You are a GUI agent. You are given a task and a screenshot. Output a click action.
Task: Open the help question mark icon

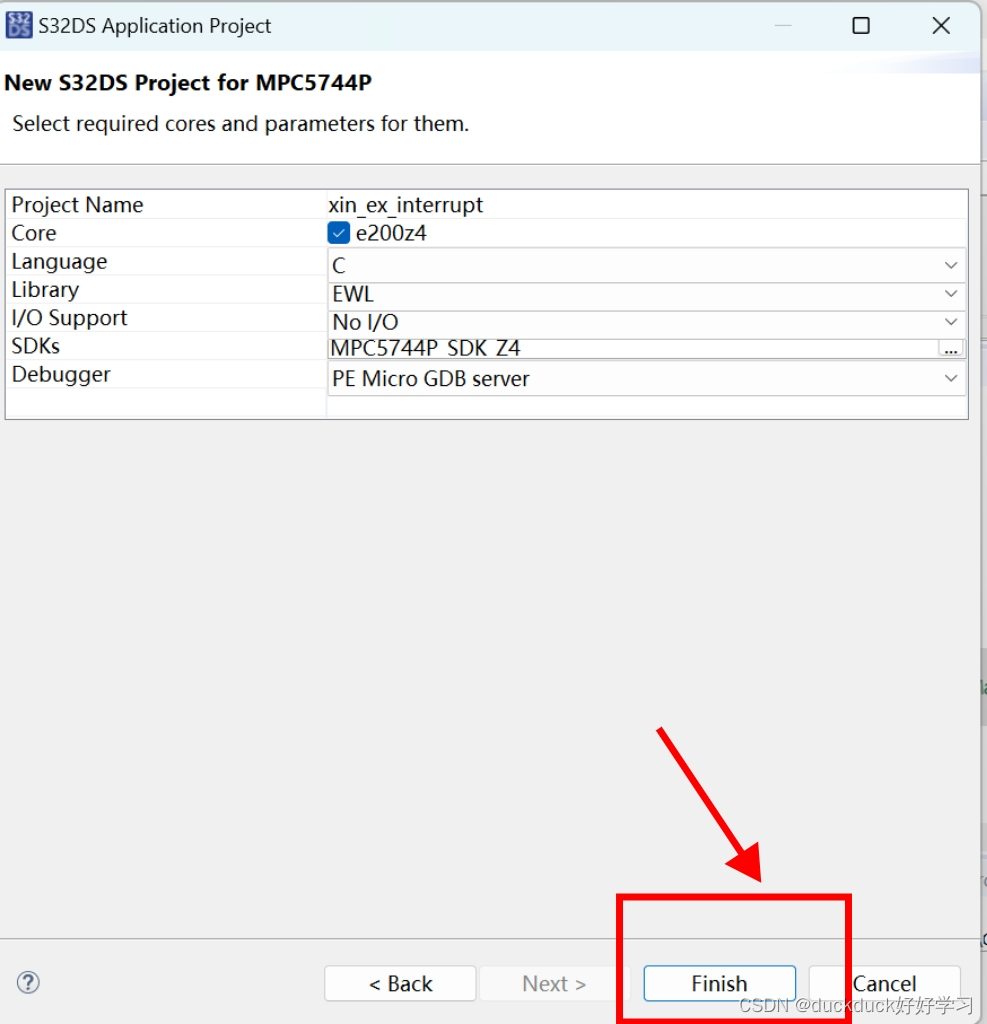pos(28,982)
